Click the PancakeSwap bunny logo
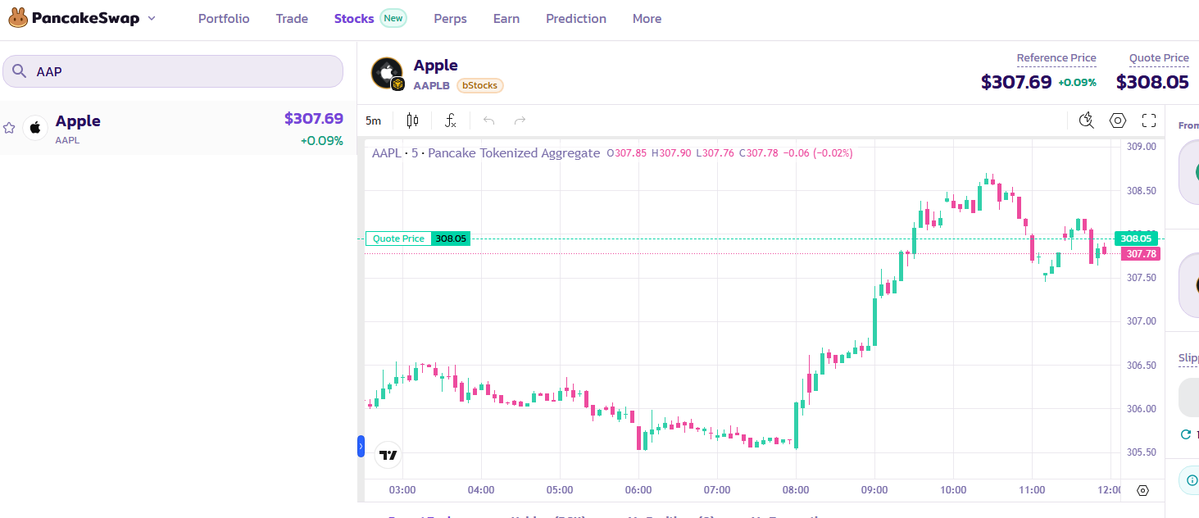 (18, 18)
